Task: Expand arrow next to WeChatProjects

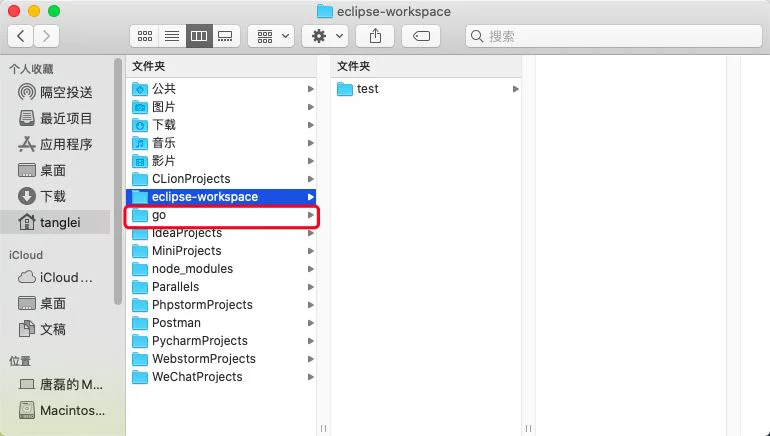Action: click(310, 377)
